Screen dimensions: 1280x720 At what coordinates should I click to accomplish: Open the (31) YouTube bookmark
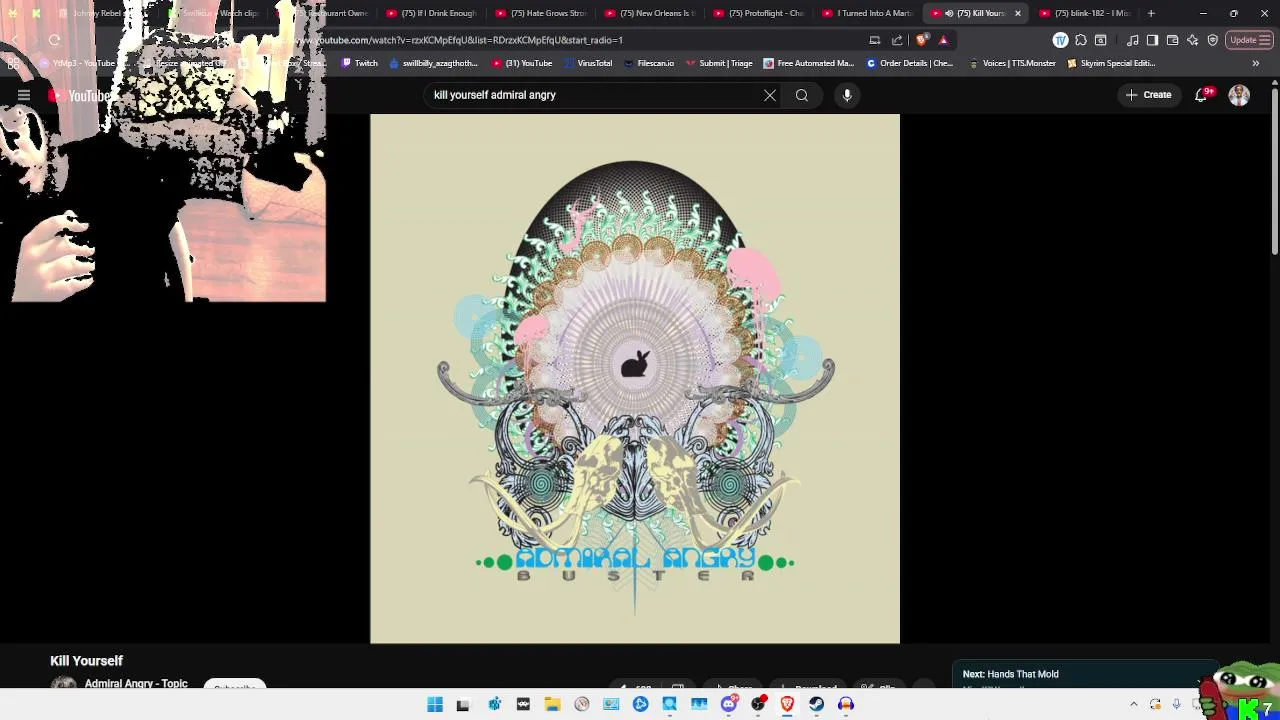[521, 63]
